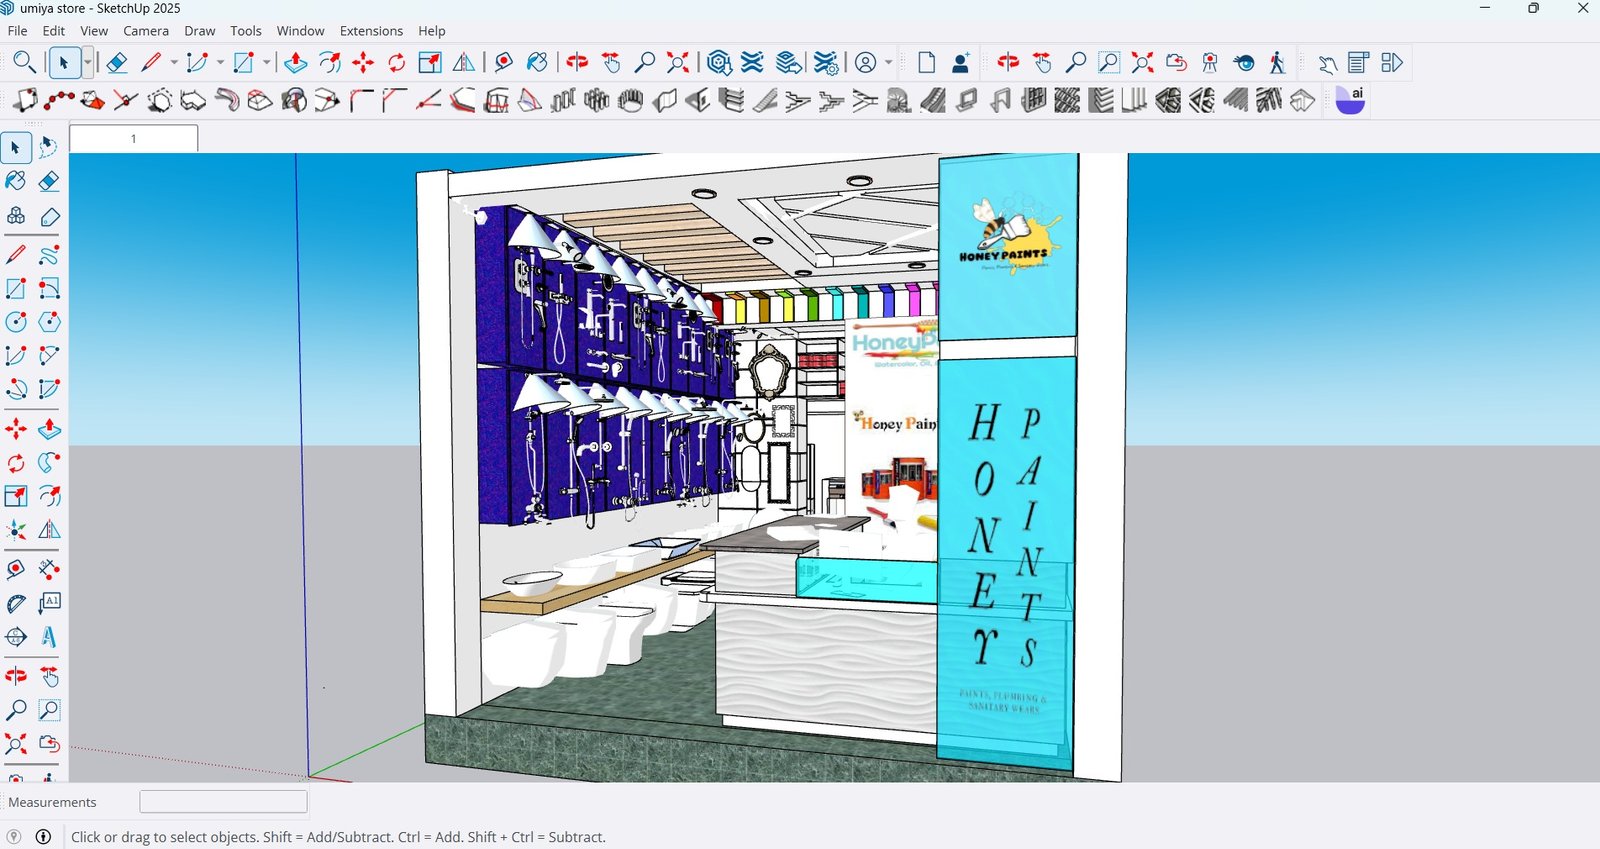1600x849 pixels.
Task: Open the Line tool dropdown arrow
Action: [174, 63]
